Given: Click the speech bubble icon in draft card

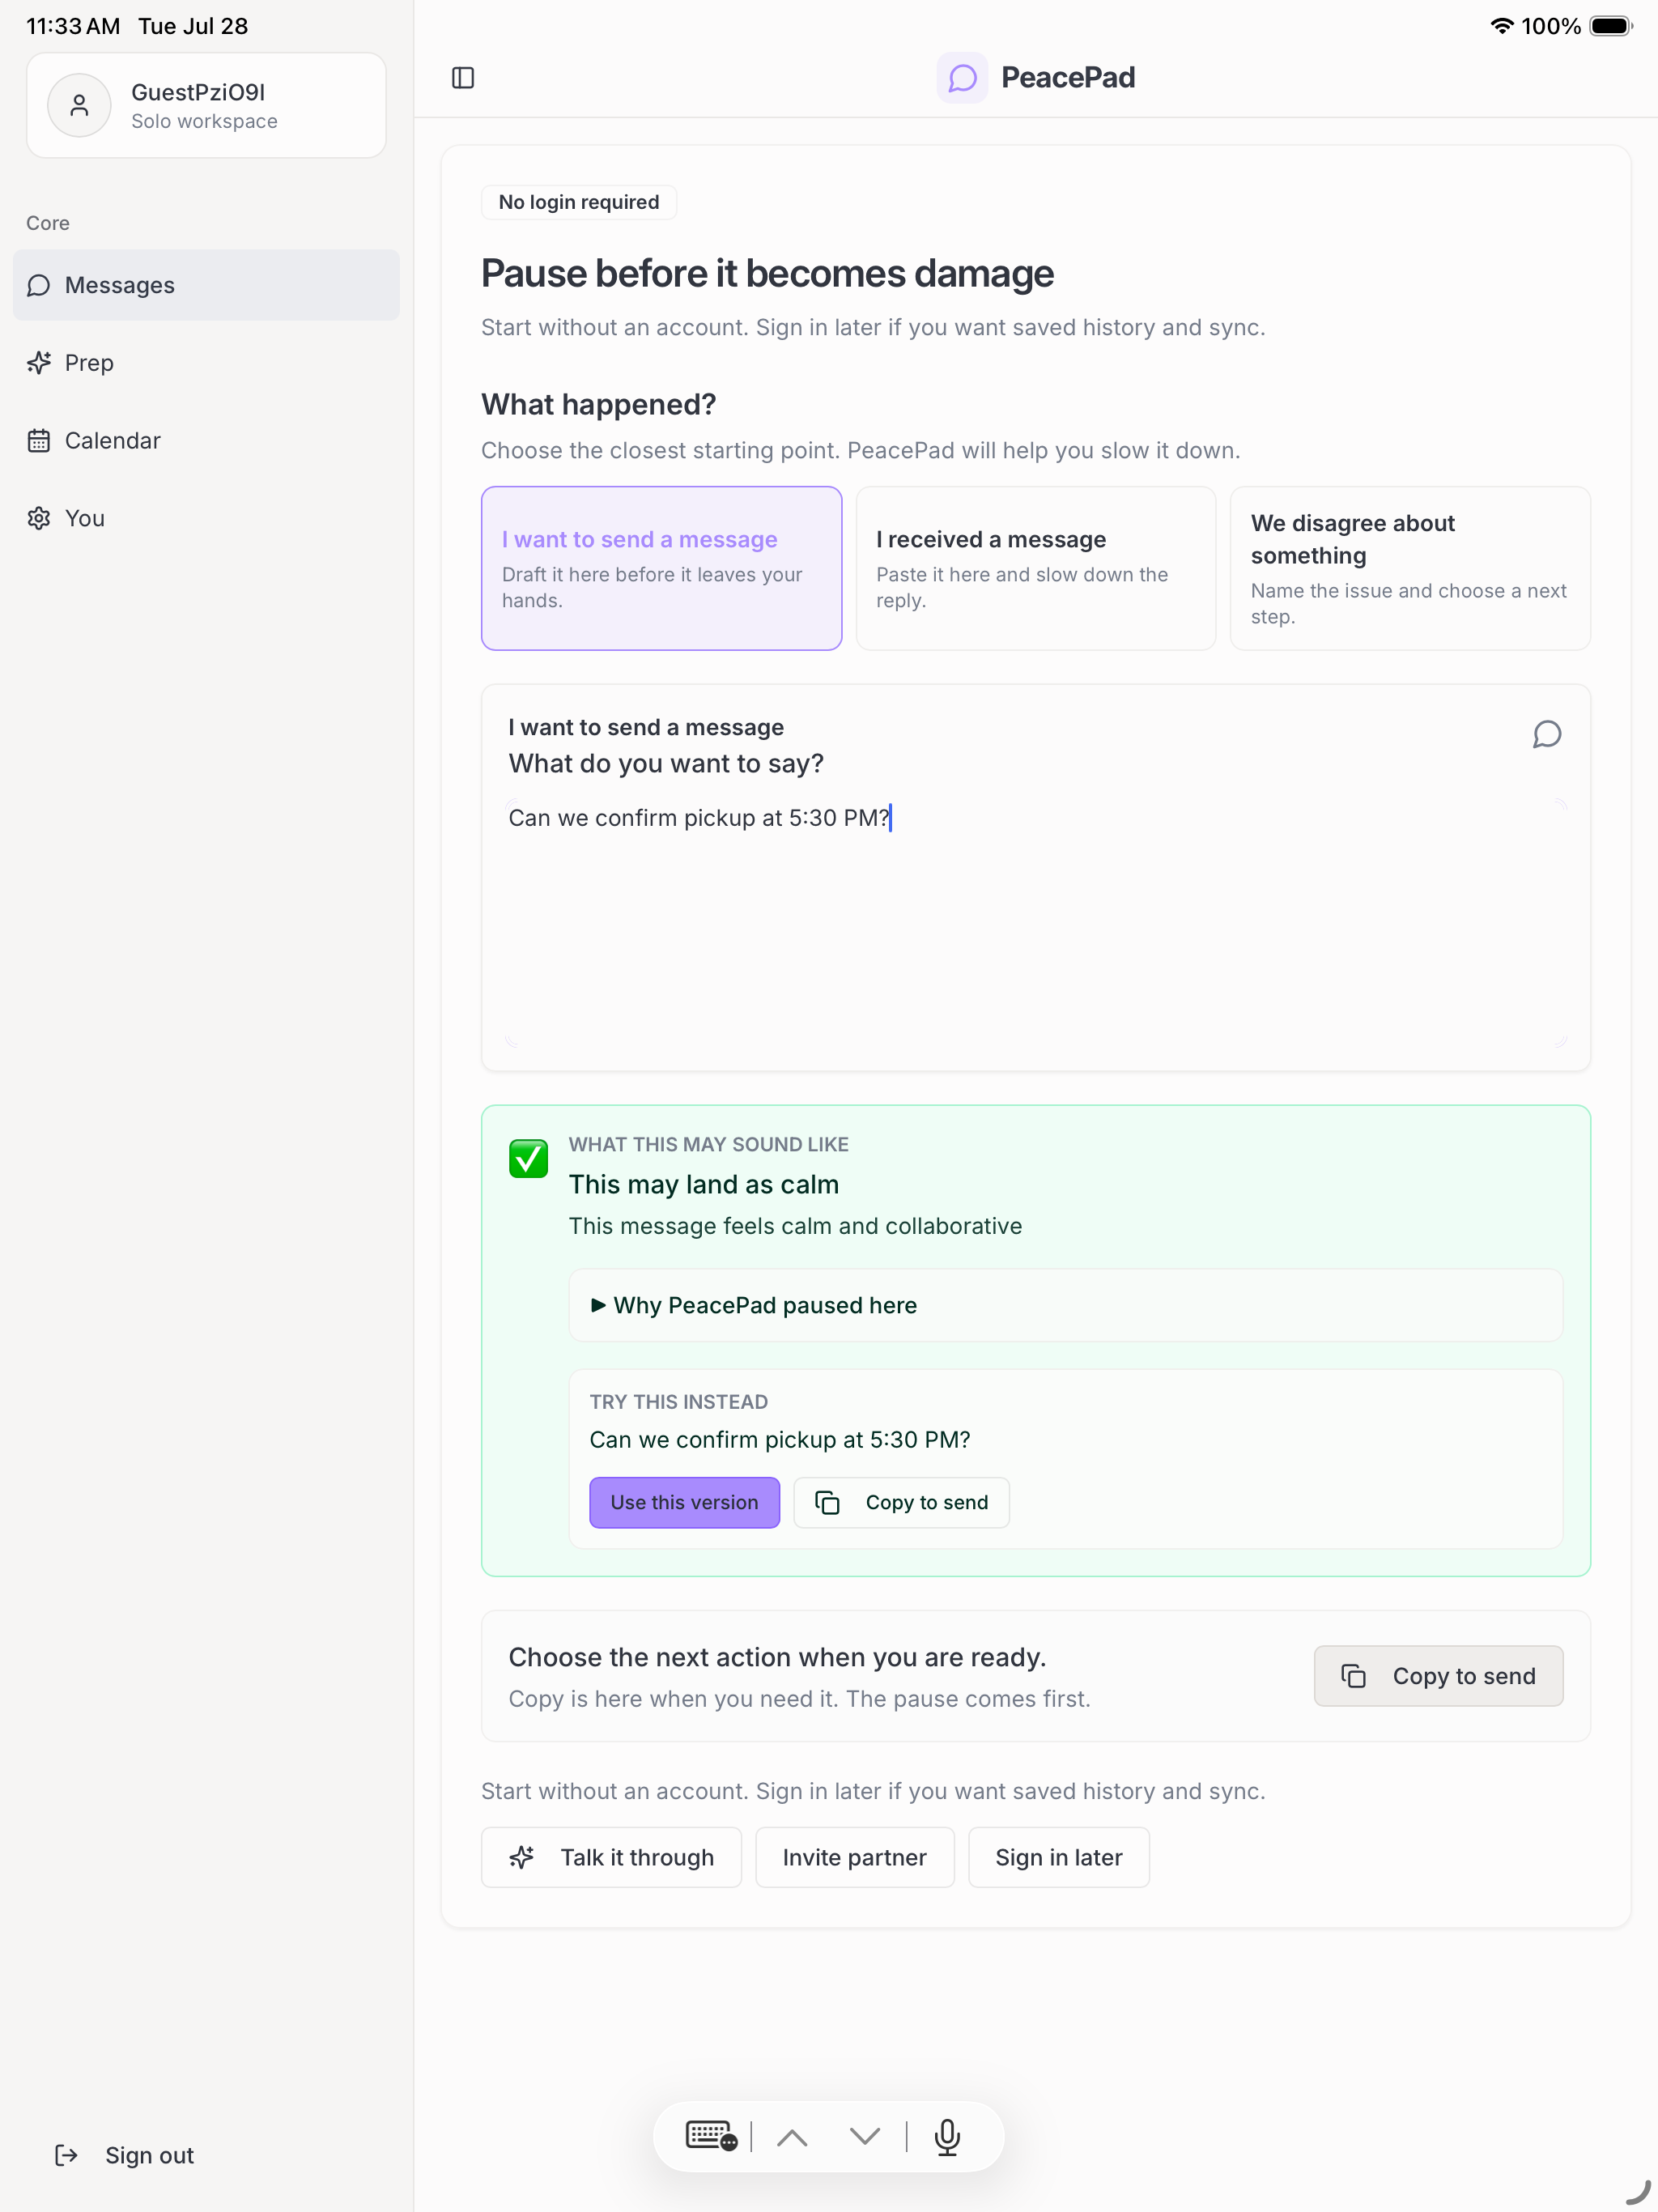Looking at the screenshot, I should pyautogui.click(x=1546, y=735).
